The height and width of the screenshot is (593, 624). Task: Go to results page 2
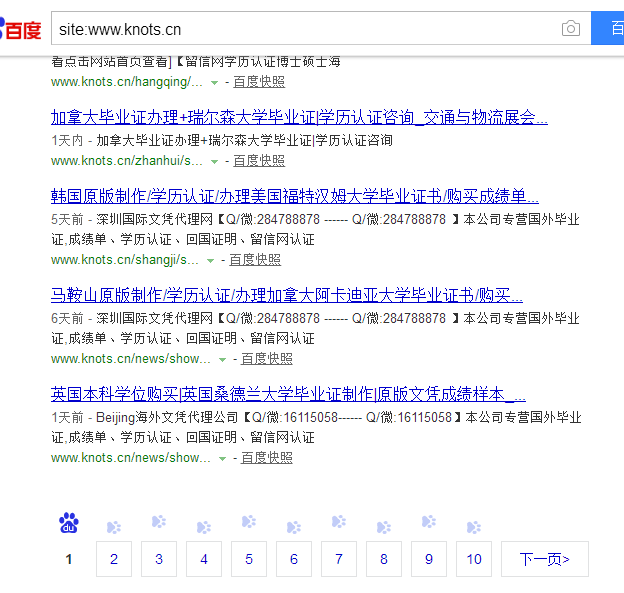coord(114,559)
